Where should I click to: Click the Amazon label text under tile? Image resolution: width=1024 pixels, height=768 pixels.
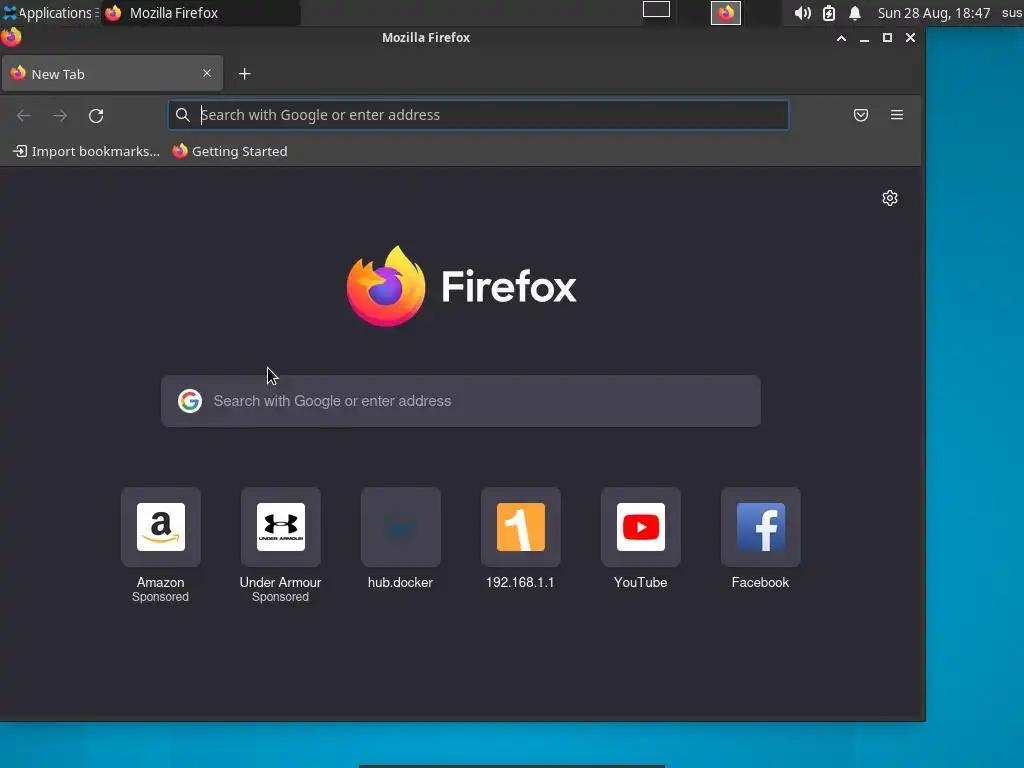click(161, 583)
